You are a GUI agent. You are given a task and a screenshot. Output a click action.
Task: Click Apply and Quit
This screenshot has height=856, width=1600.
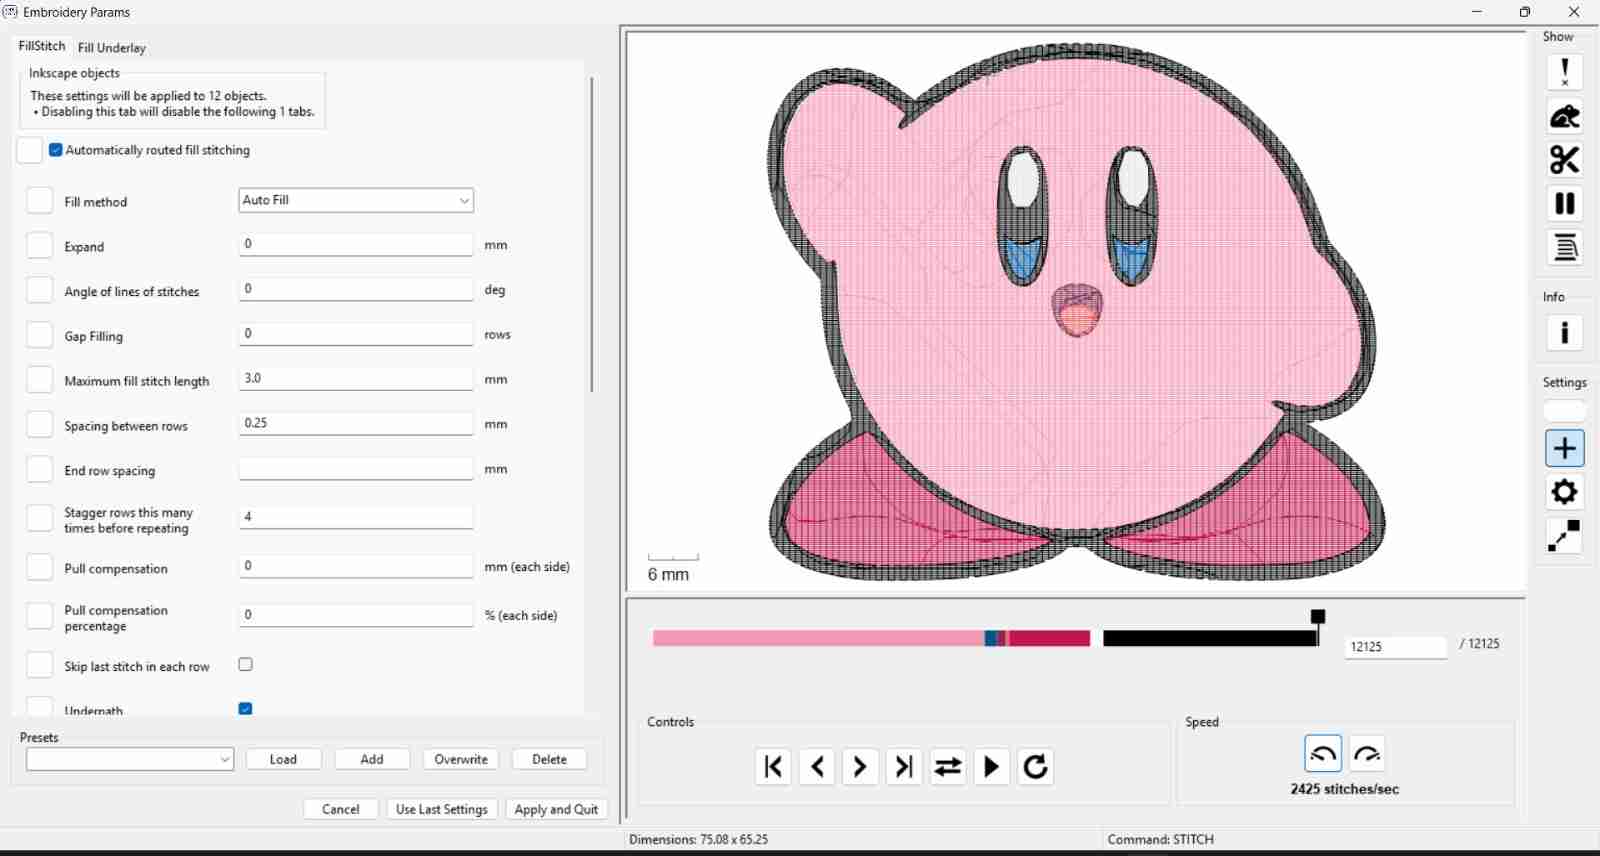[x=556, y=810]
